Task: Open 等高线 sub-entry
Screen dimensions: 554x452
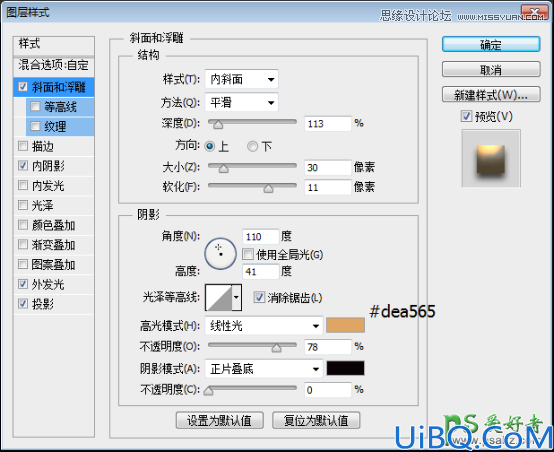Action: point(60,107)
